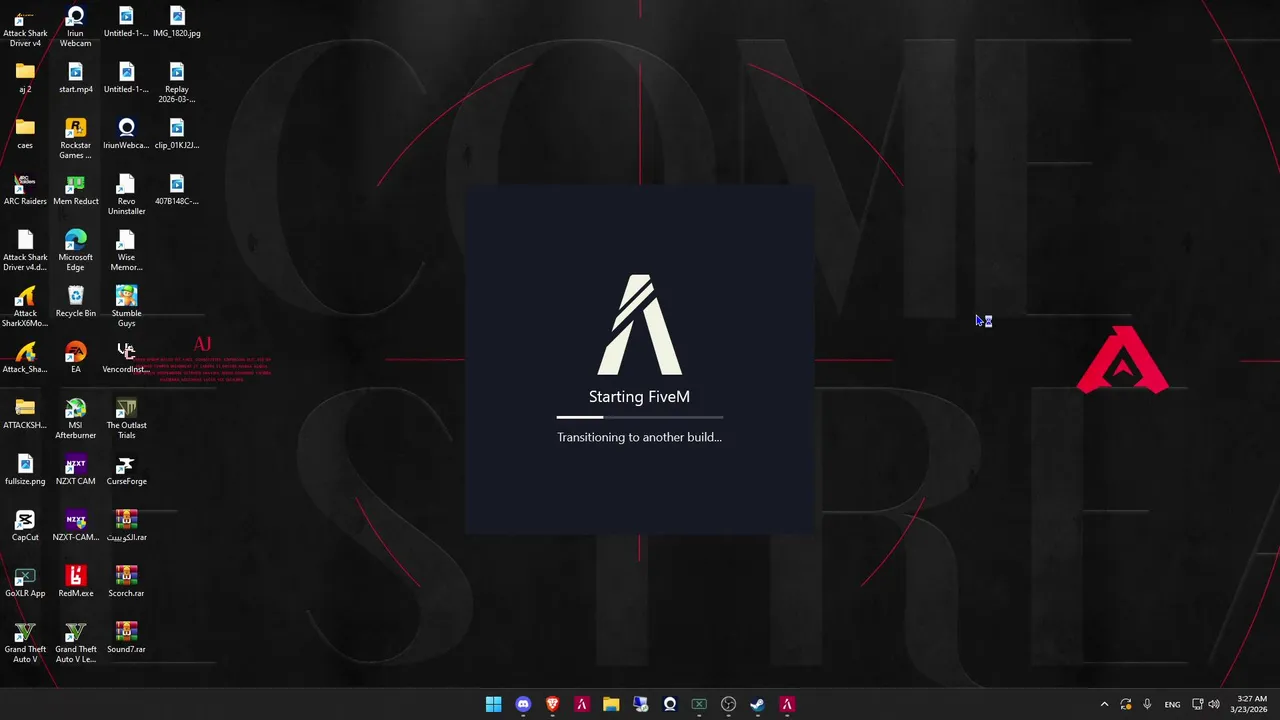Screen dimensions: 1280x720
Task: Select the Grand Theft Auto V Legacy shortcut
Action: pyautogui.click(x=75, y=643)
